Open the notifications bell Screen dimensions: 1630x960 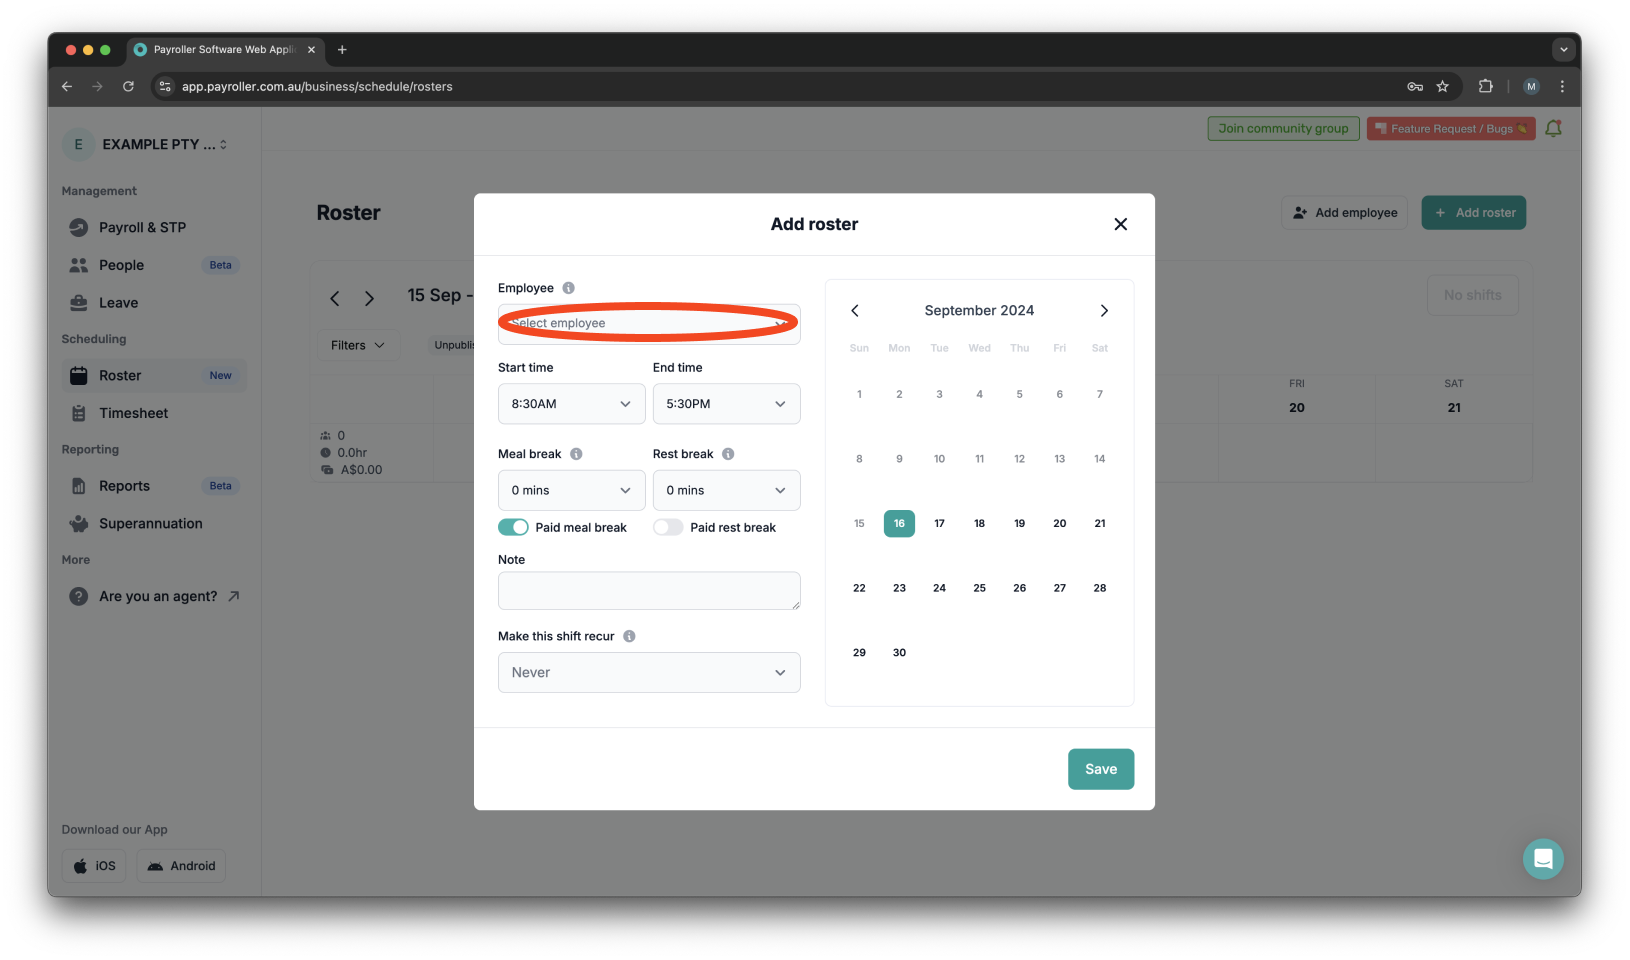(x=1553, y=128)
